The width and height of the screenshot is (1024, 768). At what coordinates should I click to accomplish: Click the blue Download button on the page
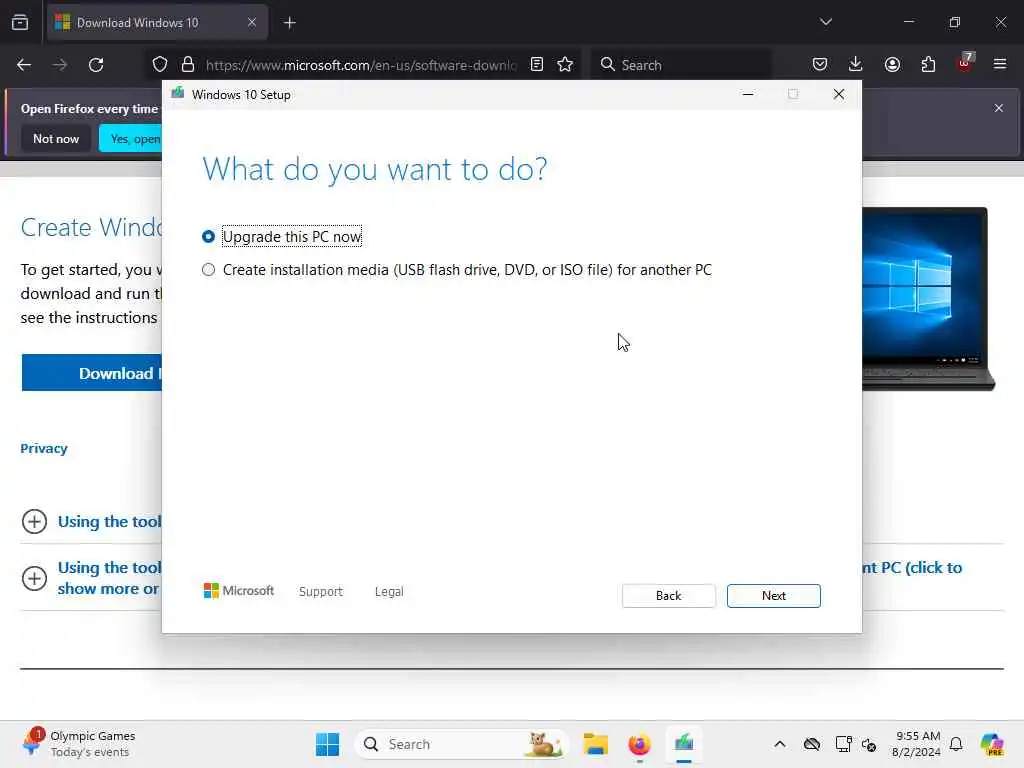pyautogui.click(x=91, y=373)
